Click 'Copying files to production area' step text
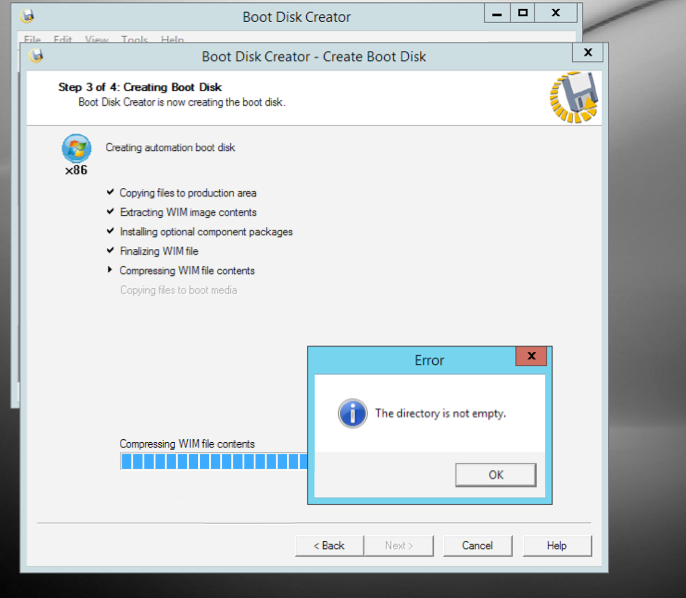Image resolution: width=686 pixels, height=598 pixels. click(x=188, y=193)
